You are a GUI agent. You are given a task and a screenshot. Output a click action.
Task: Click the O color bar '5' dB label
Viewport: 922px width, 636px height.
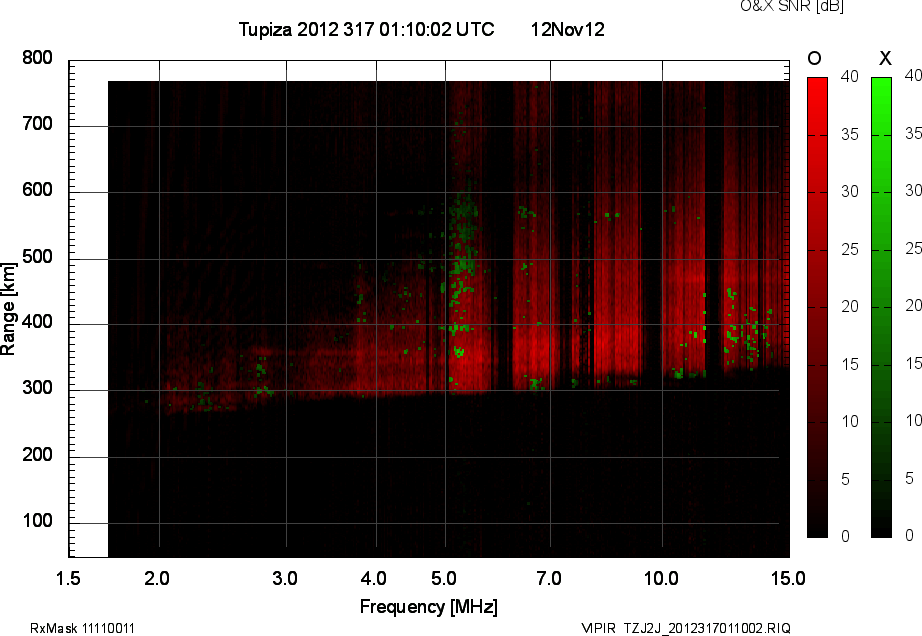[846, 480]
